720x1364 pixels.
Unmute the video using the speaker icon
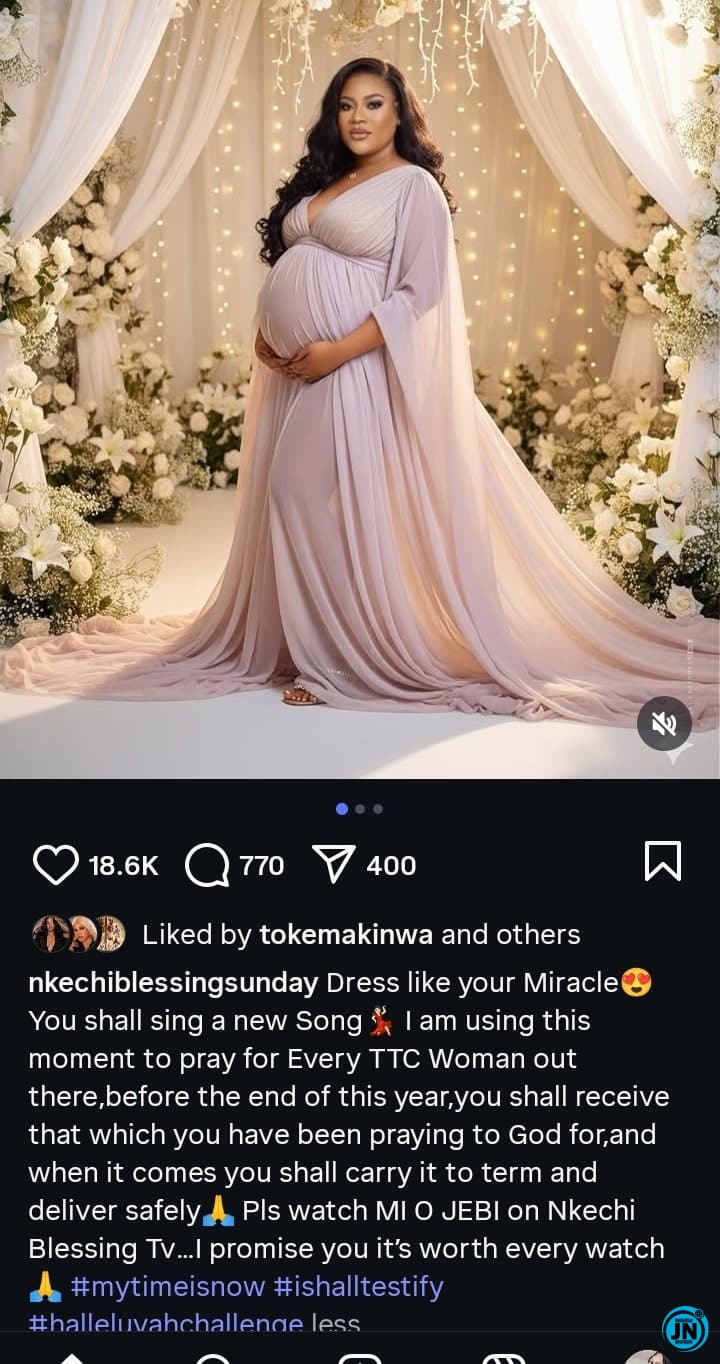(x=664, y=723)
